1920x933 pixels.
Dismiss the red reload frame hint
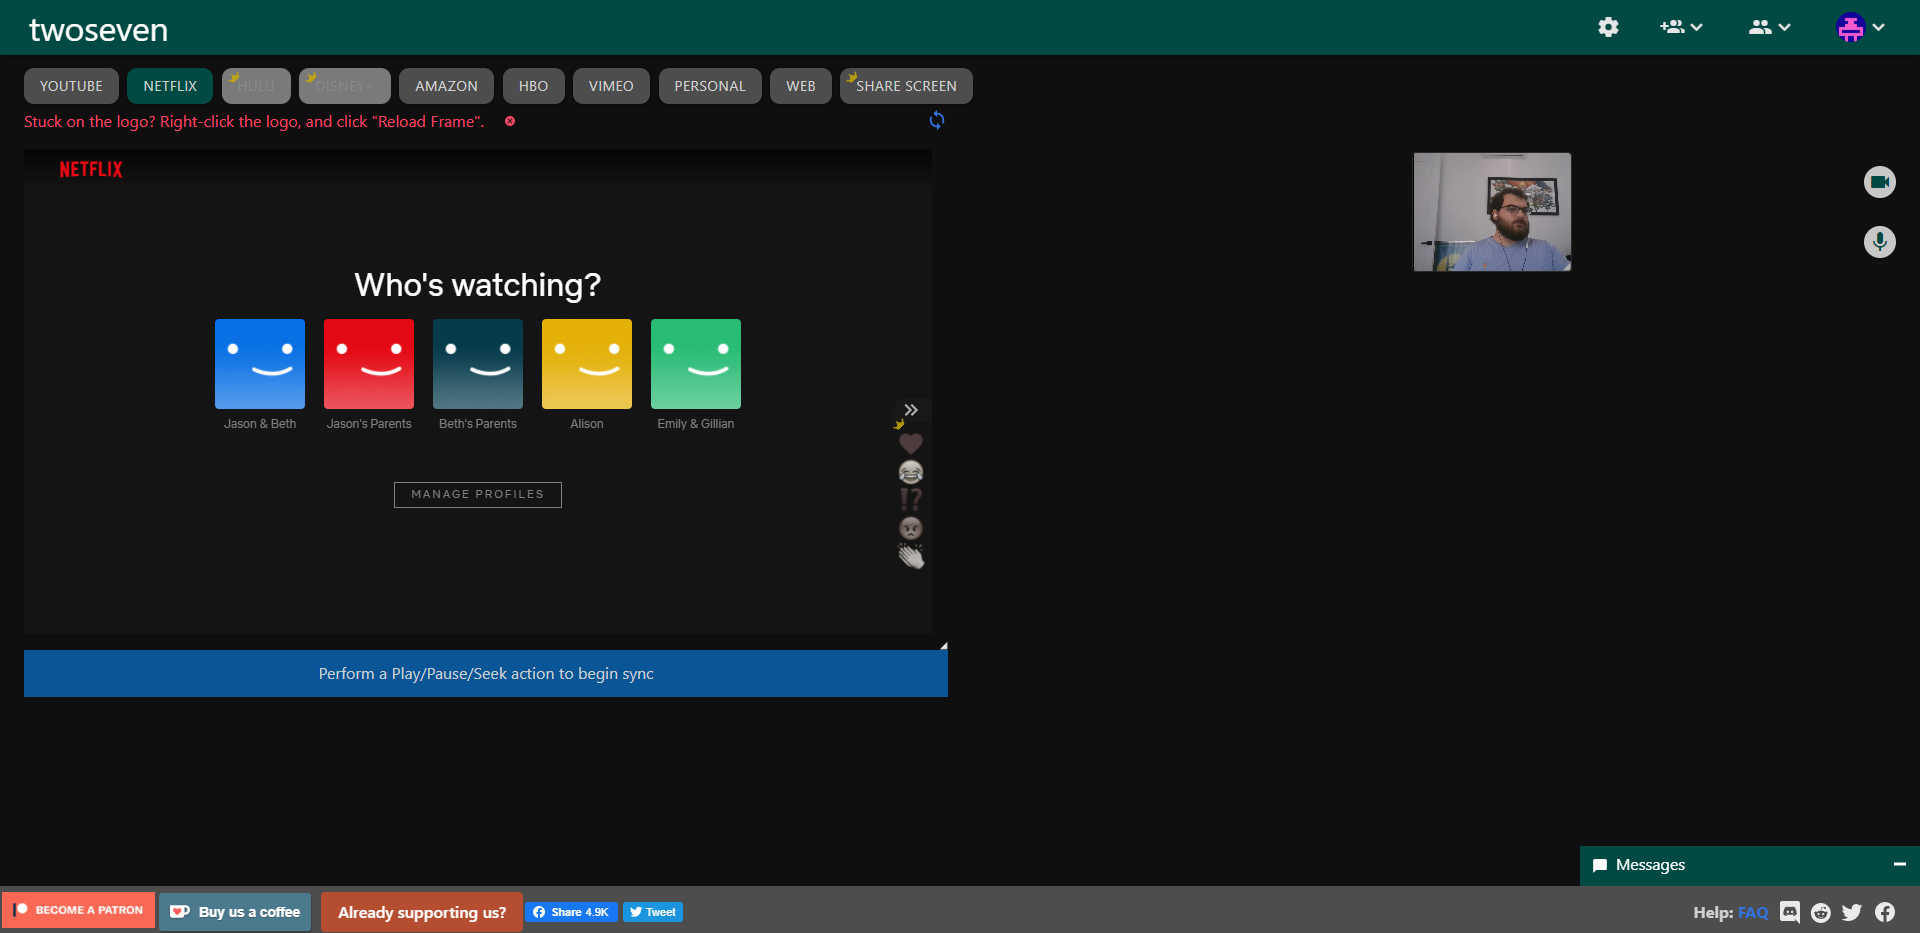coord(510,121)
